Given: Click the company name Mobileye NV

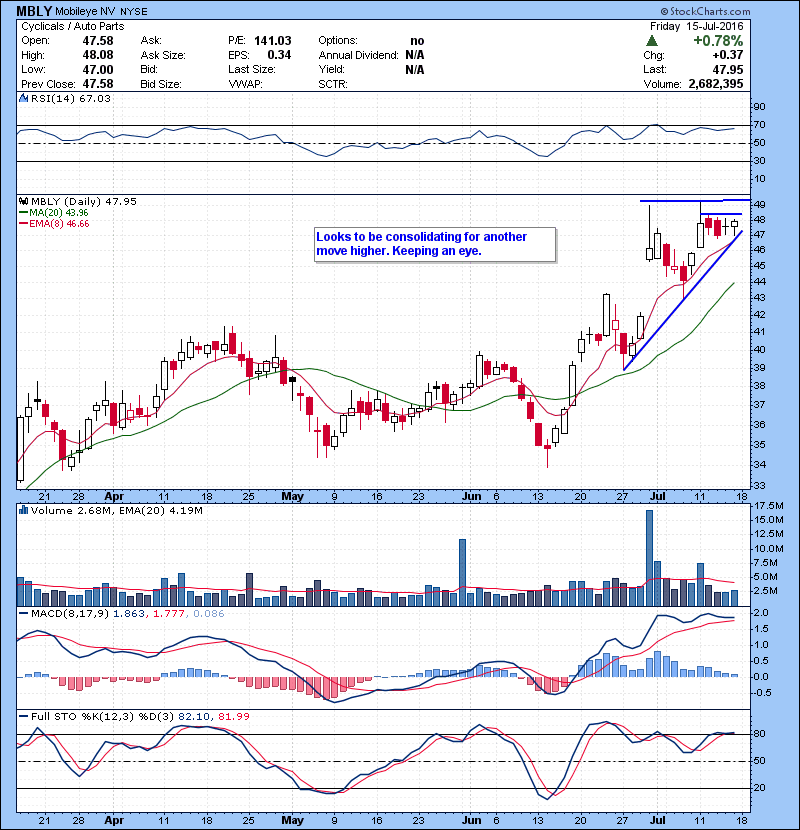Looking at the screenshot, I should pyautogui.click(x=86, y=11).
